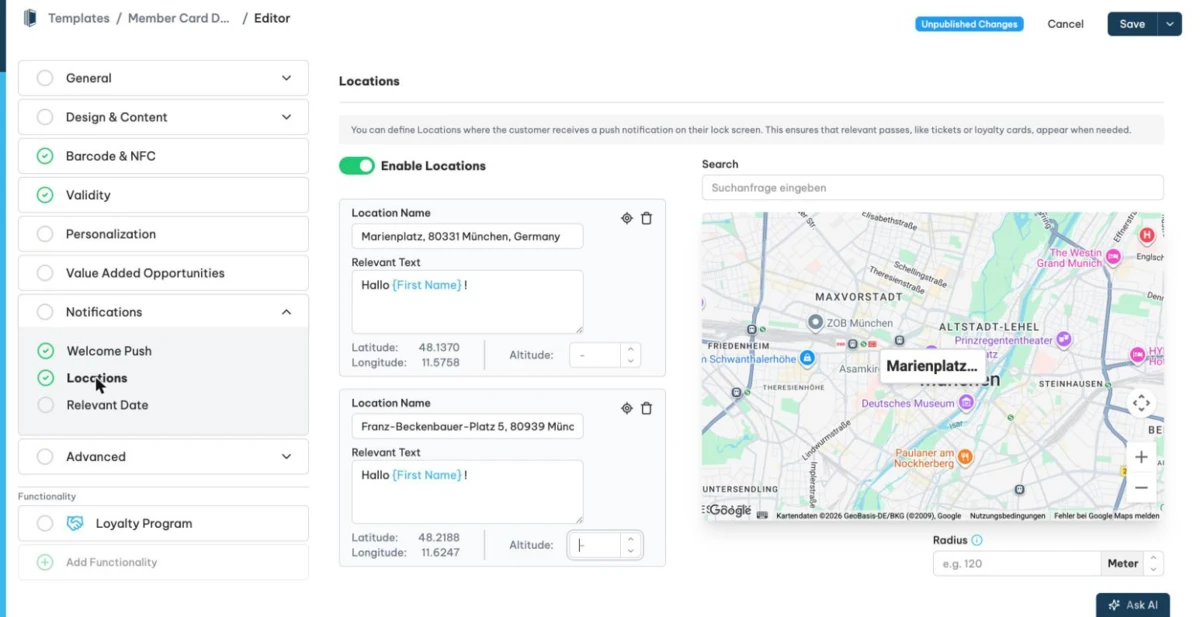Toggle the Enable Locations switch
The height and width of the screenshot is (617, 1200).
[357, 166]
